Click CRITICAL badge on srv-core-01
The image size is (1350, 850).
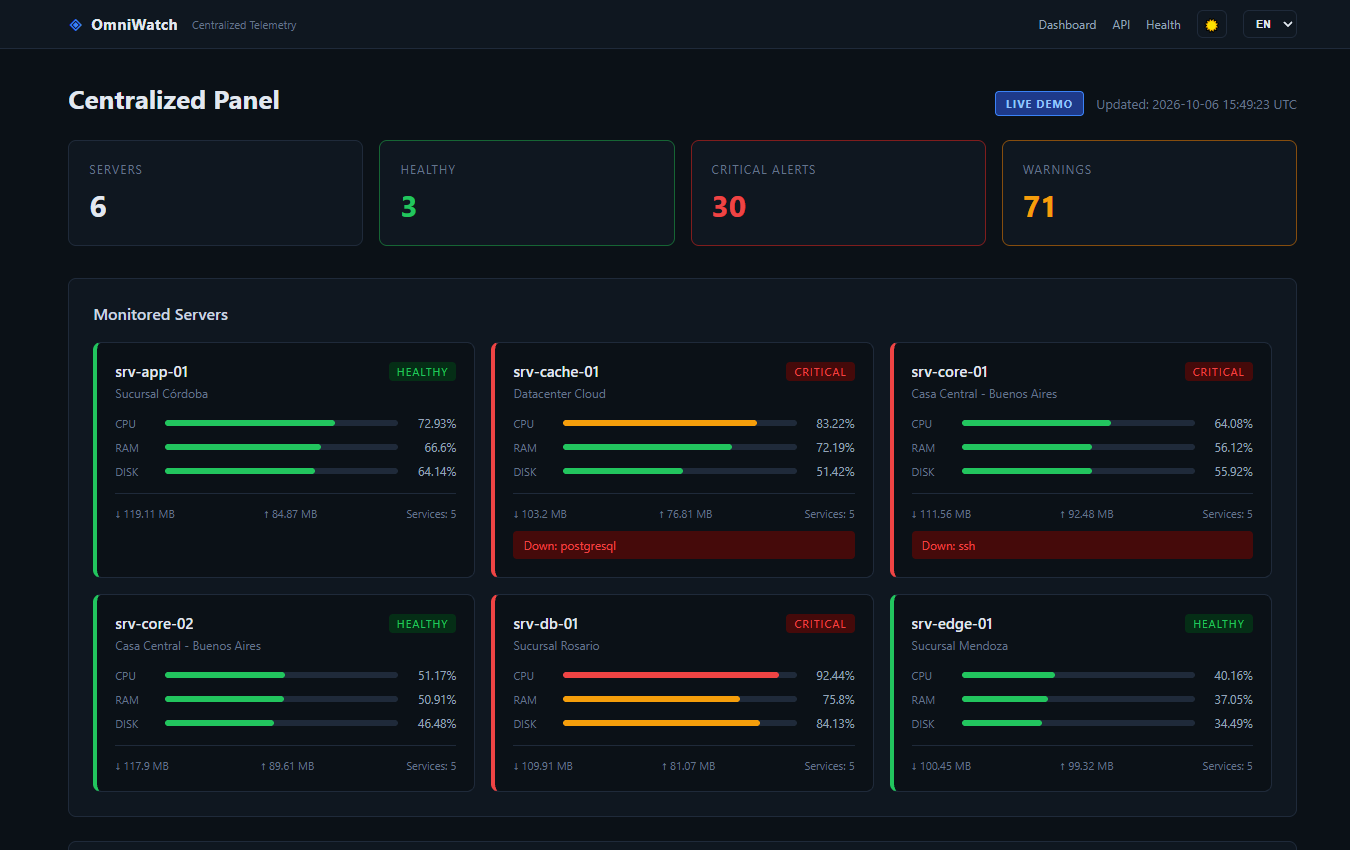coord(1218,372)
